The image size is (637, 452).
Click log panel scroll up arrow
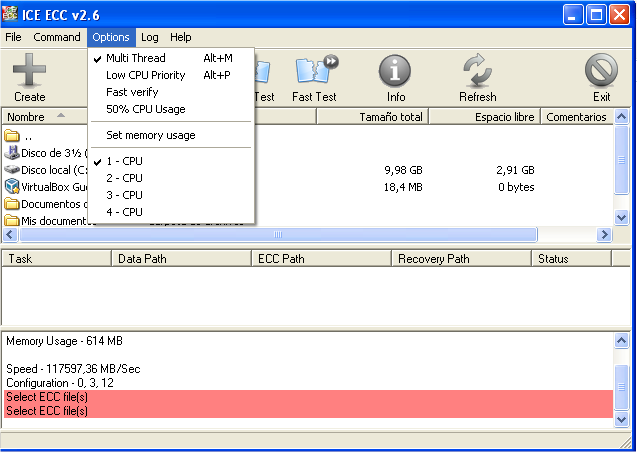click(622, 340)
